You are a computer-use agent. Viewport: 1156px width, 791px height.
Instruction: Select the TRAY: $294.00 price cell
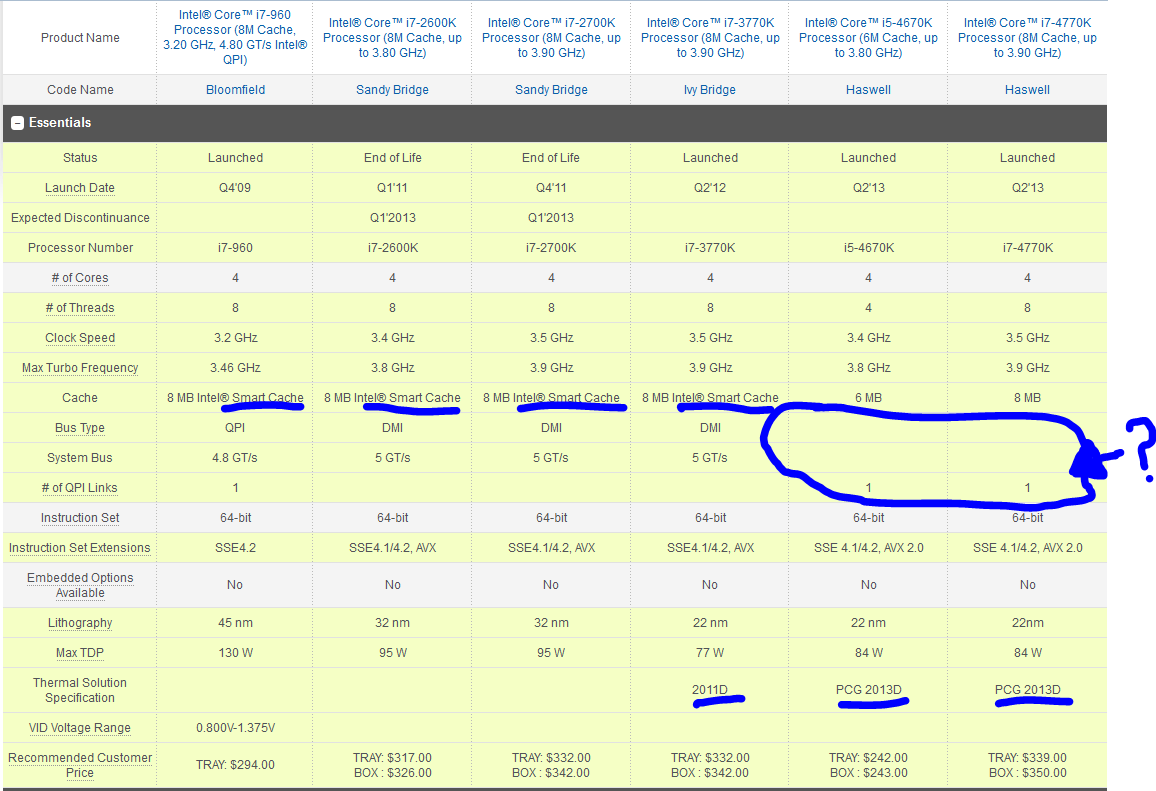(235, 765)
